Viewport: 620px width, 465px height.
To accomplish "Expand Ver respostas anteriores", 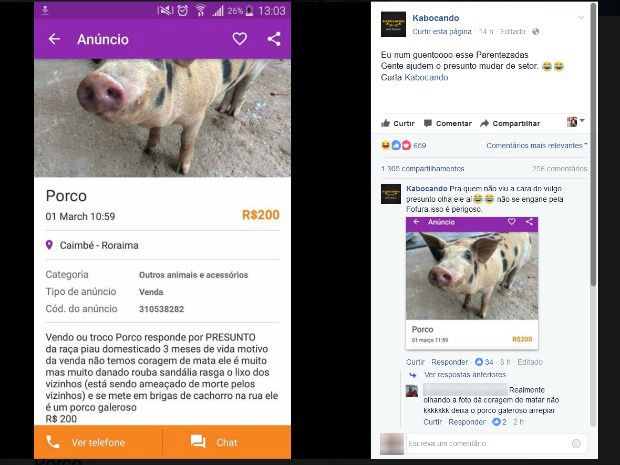I will point(465,374).
